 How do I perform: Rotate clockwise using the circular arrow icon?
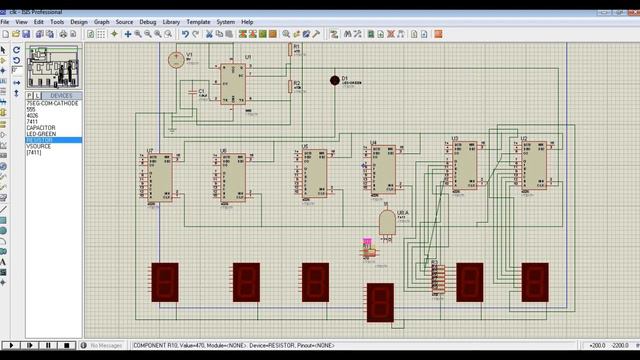click(x=17, y=50)
